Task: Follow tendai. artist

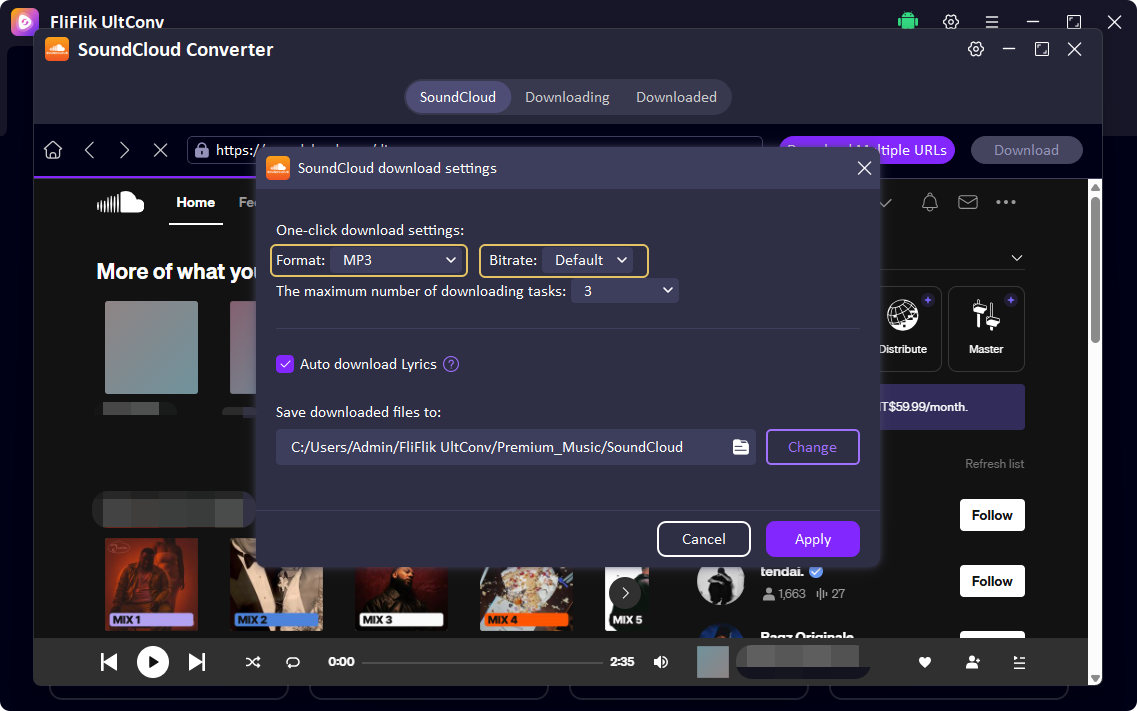Action: pos(992,581)
